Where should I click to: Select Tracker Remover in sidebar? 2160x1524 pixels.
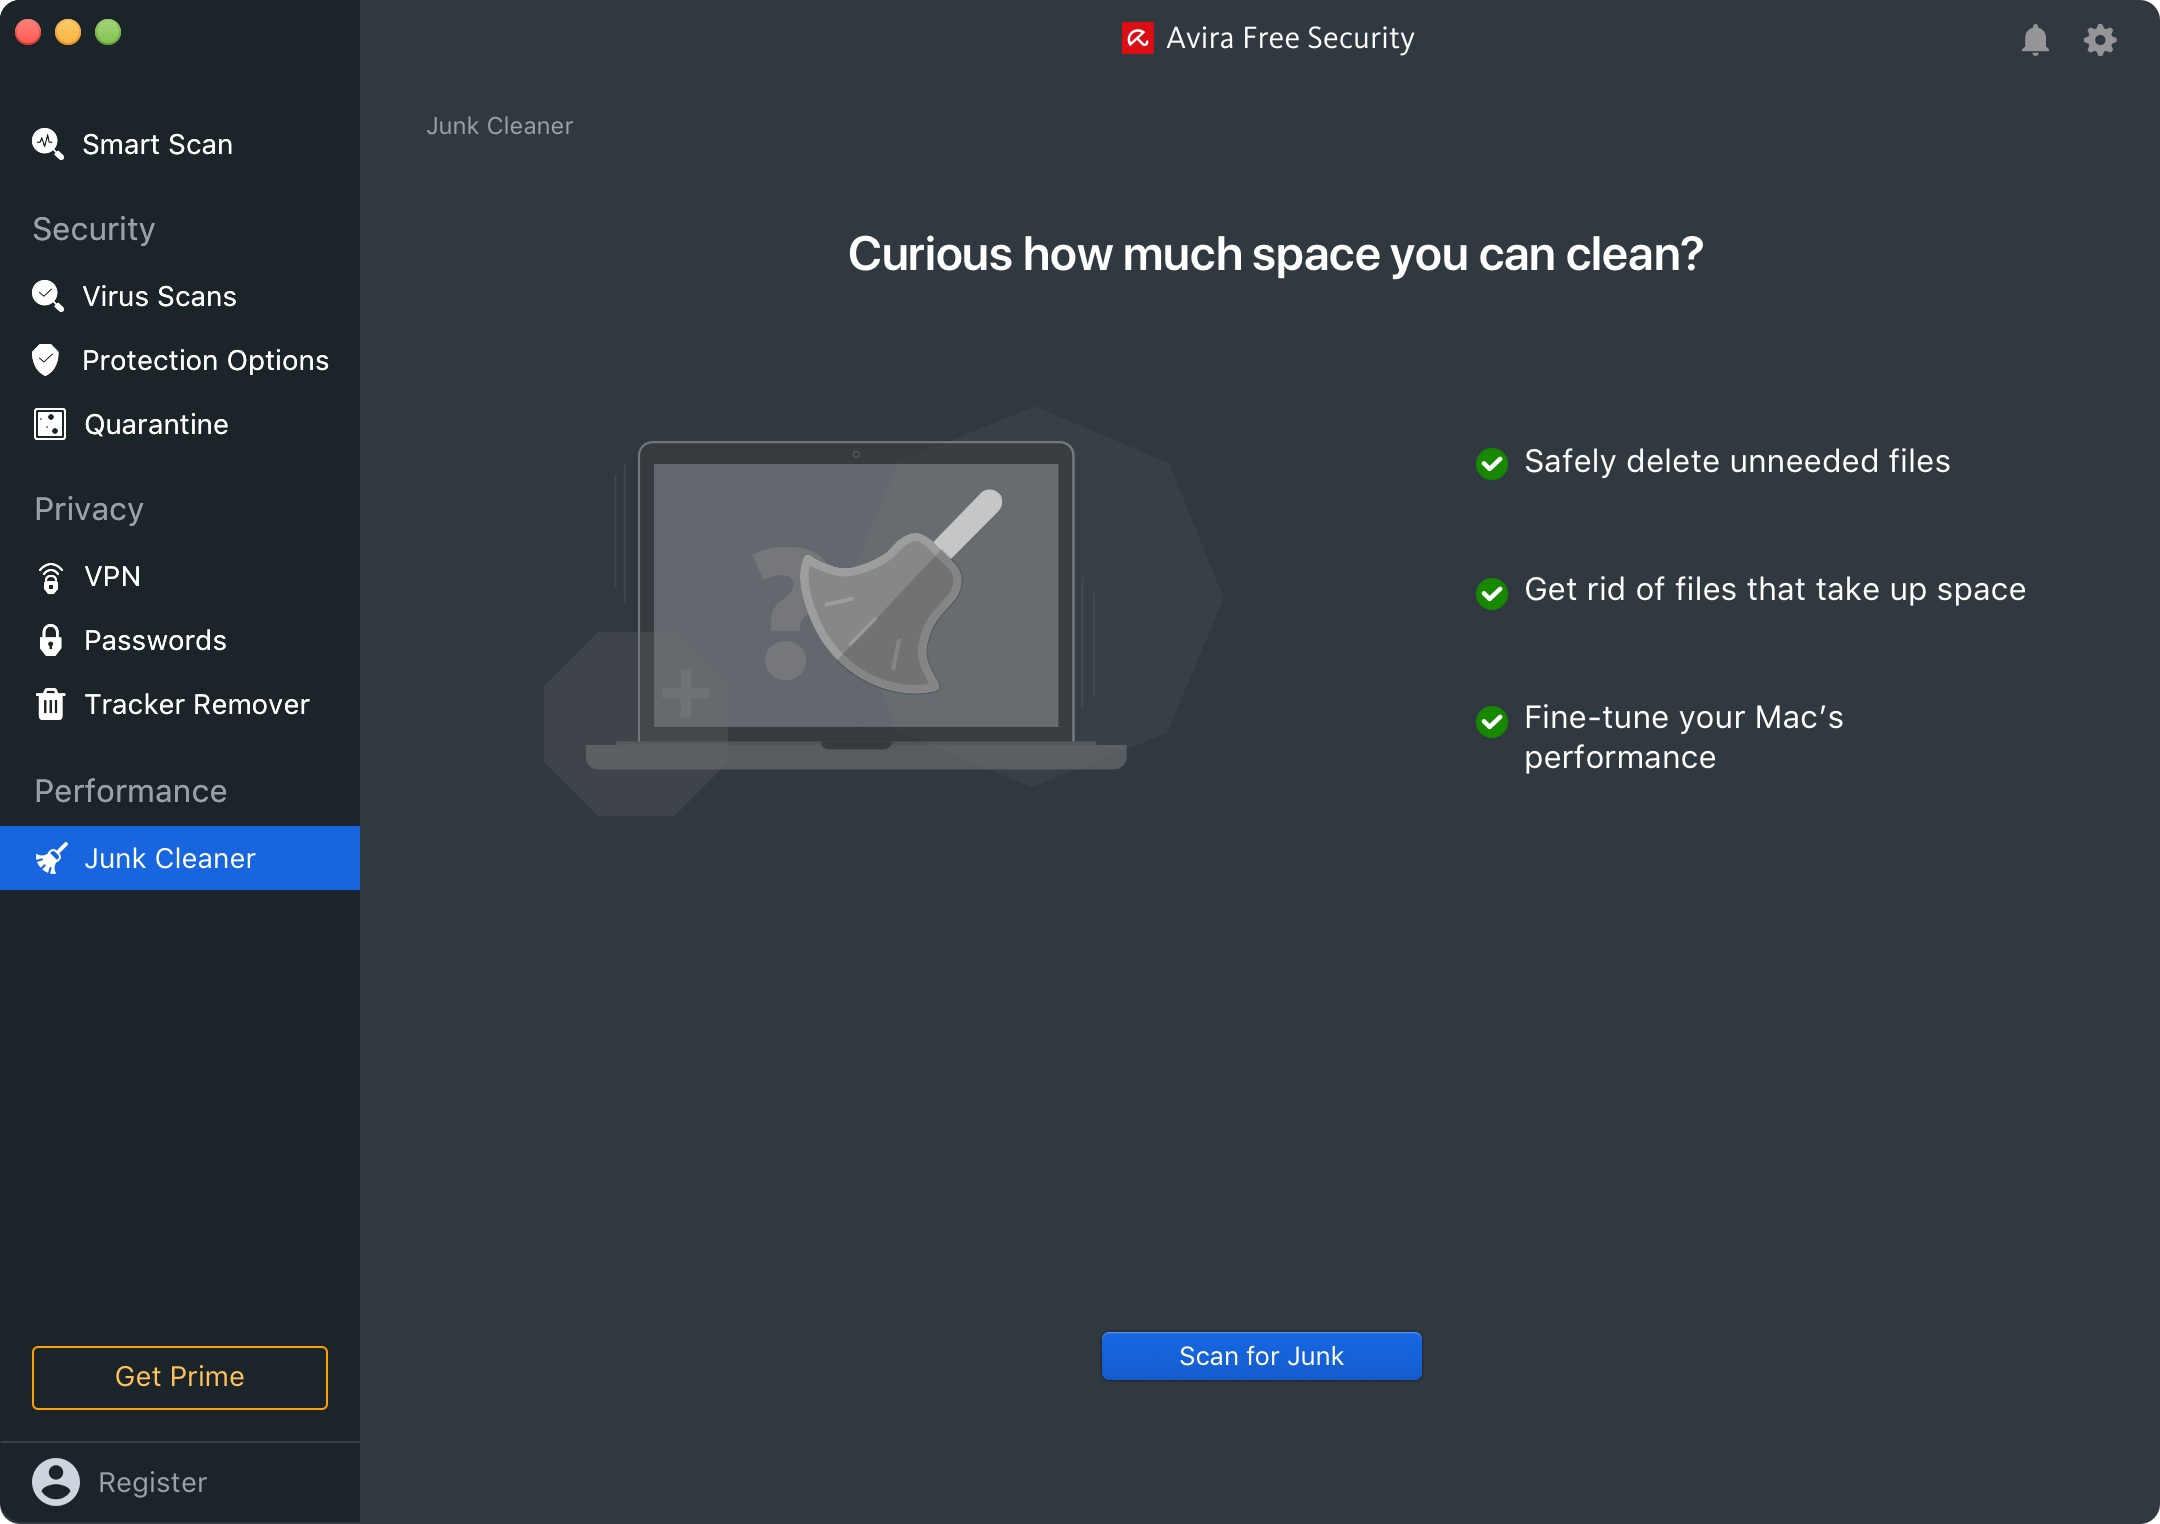(x=197, y=705)
